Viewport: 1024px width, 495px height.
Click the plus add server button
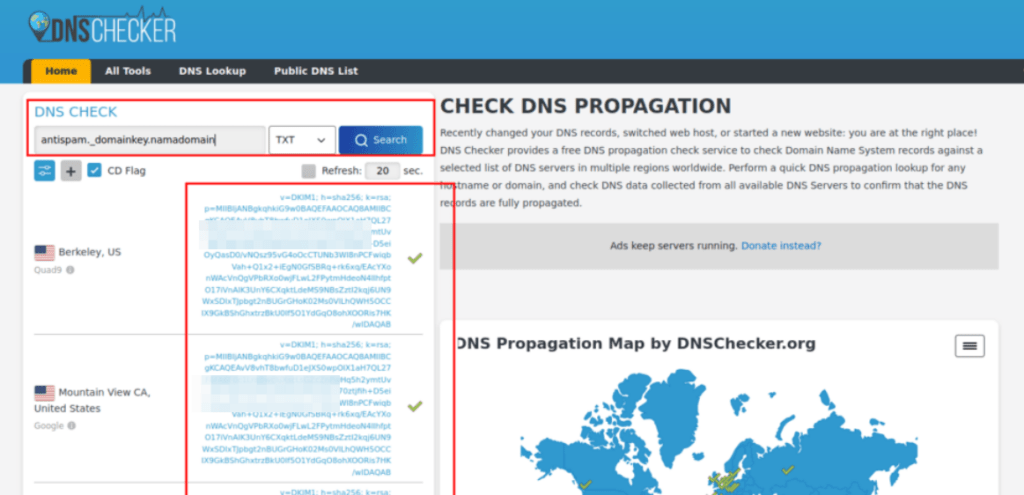tap(71, 171)
